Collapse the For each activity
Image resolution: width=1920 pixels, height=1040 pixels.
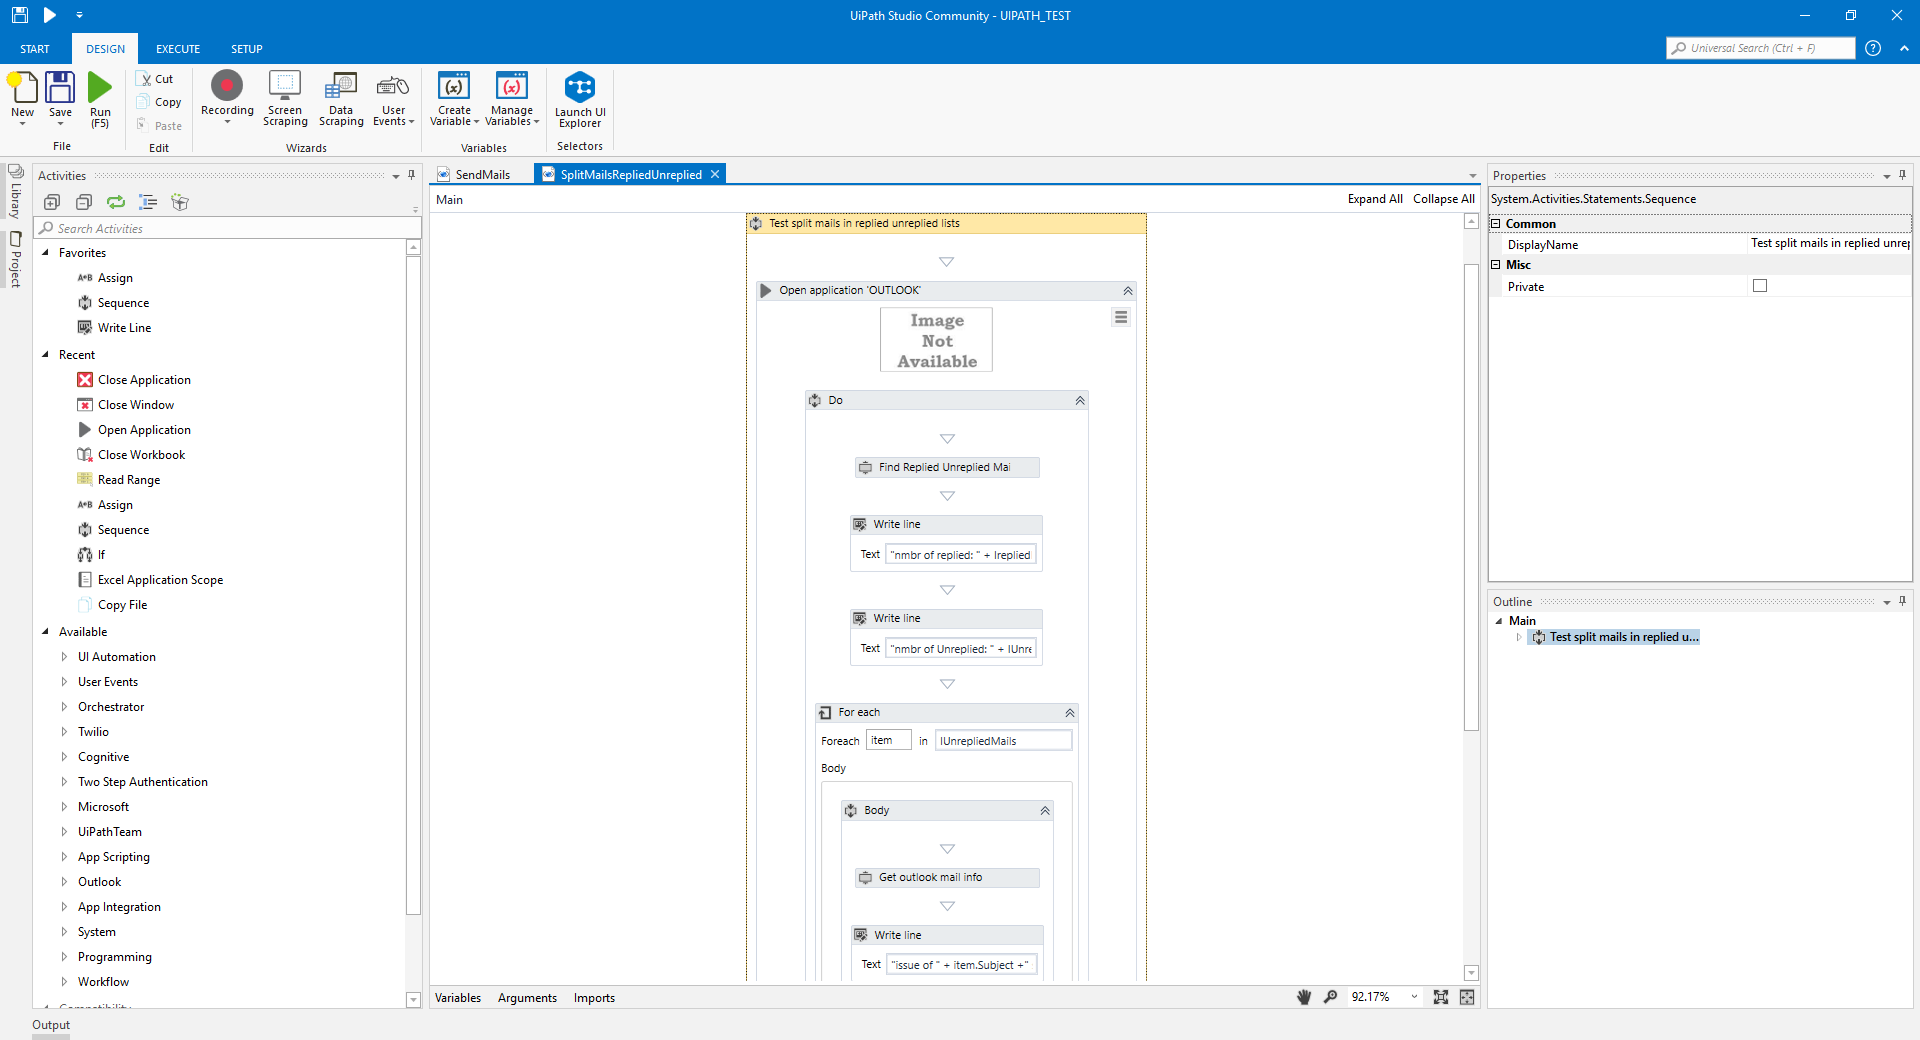1069,713
